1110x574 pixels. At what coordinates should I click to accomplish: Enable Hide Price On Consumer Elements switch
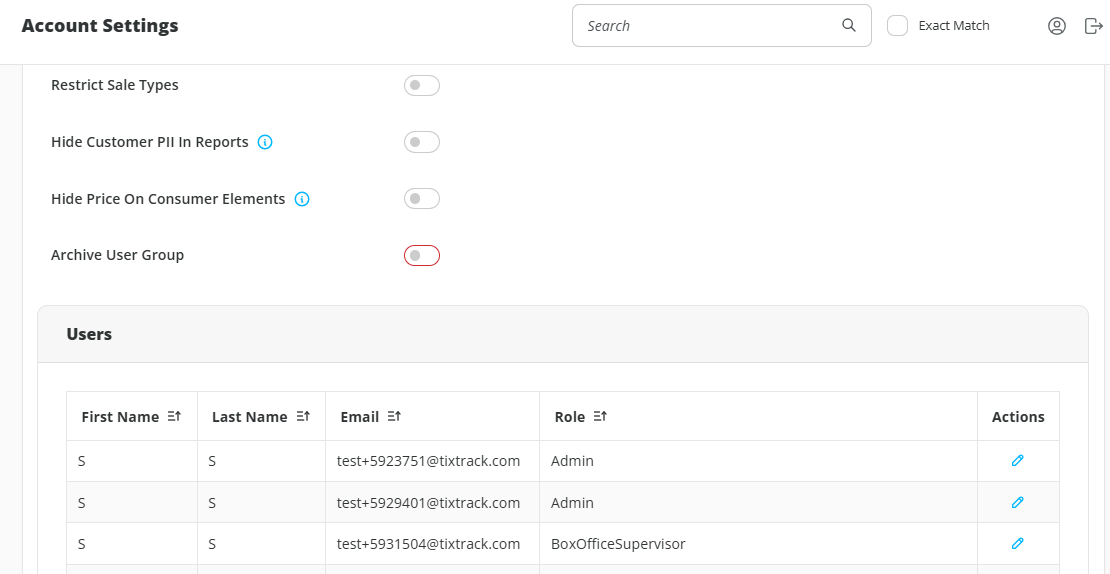coord(422,199)
